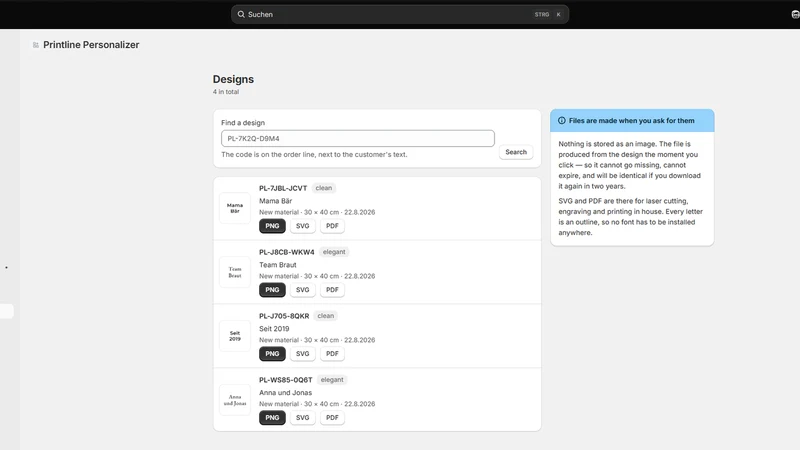Click design code PL-WS85-0Q6T

point(286,380)
